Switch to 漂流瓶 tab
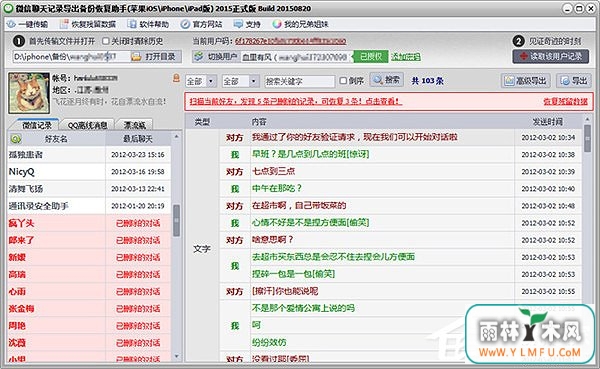 click(x=135, y=125)
